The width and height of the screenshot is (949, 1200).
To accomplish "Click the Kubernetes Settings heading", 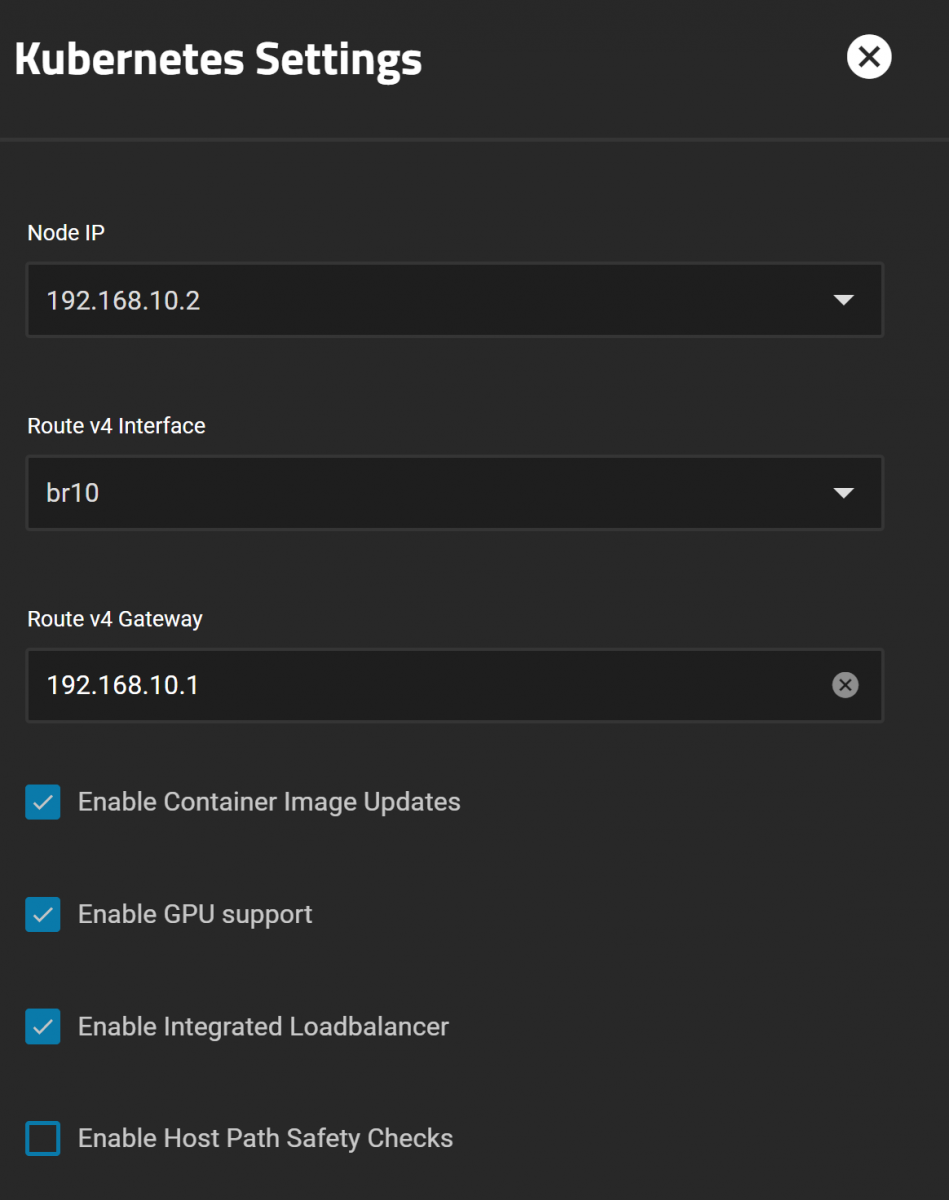I will (218, 60).
